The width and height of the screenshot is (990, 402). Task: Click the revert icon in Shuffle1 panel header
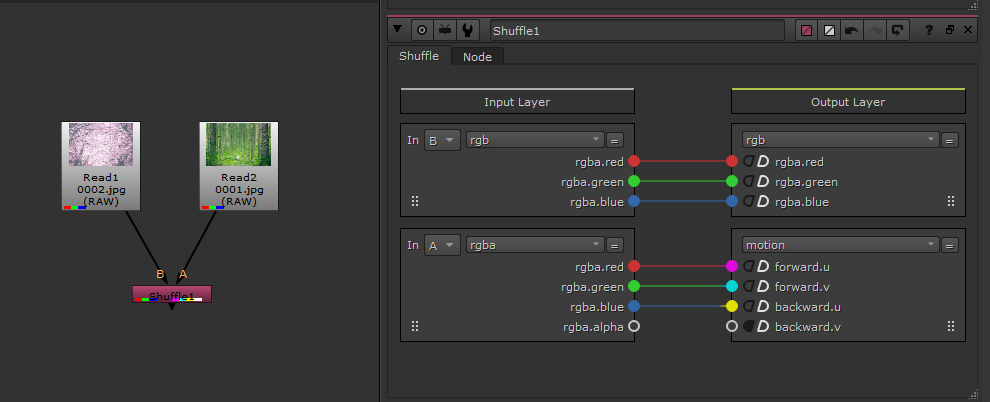[x=898, y=31]
